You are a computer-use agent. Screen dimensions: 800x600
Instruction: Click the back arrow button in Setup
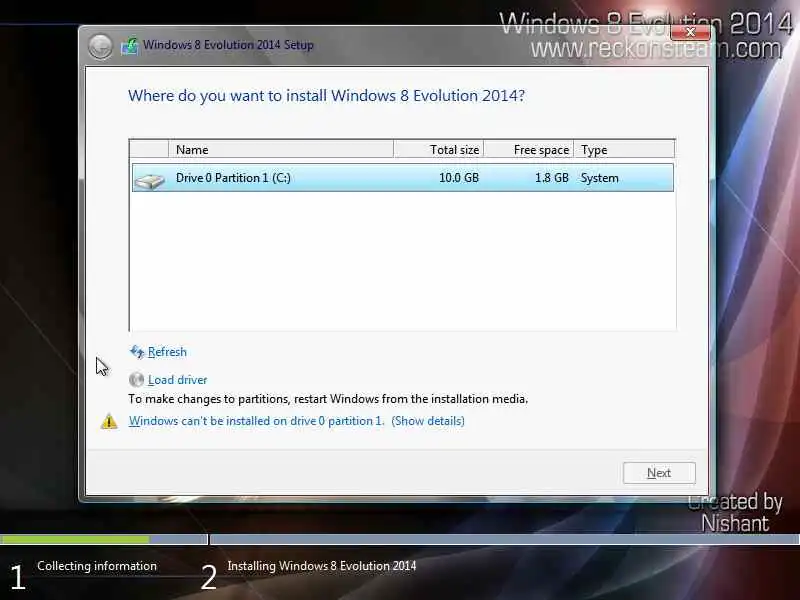100,46
